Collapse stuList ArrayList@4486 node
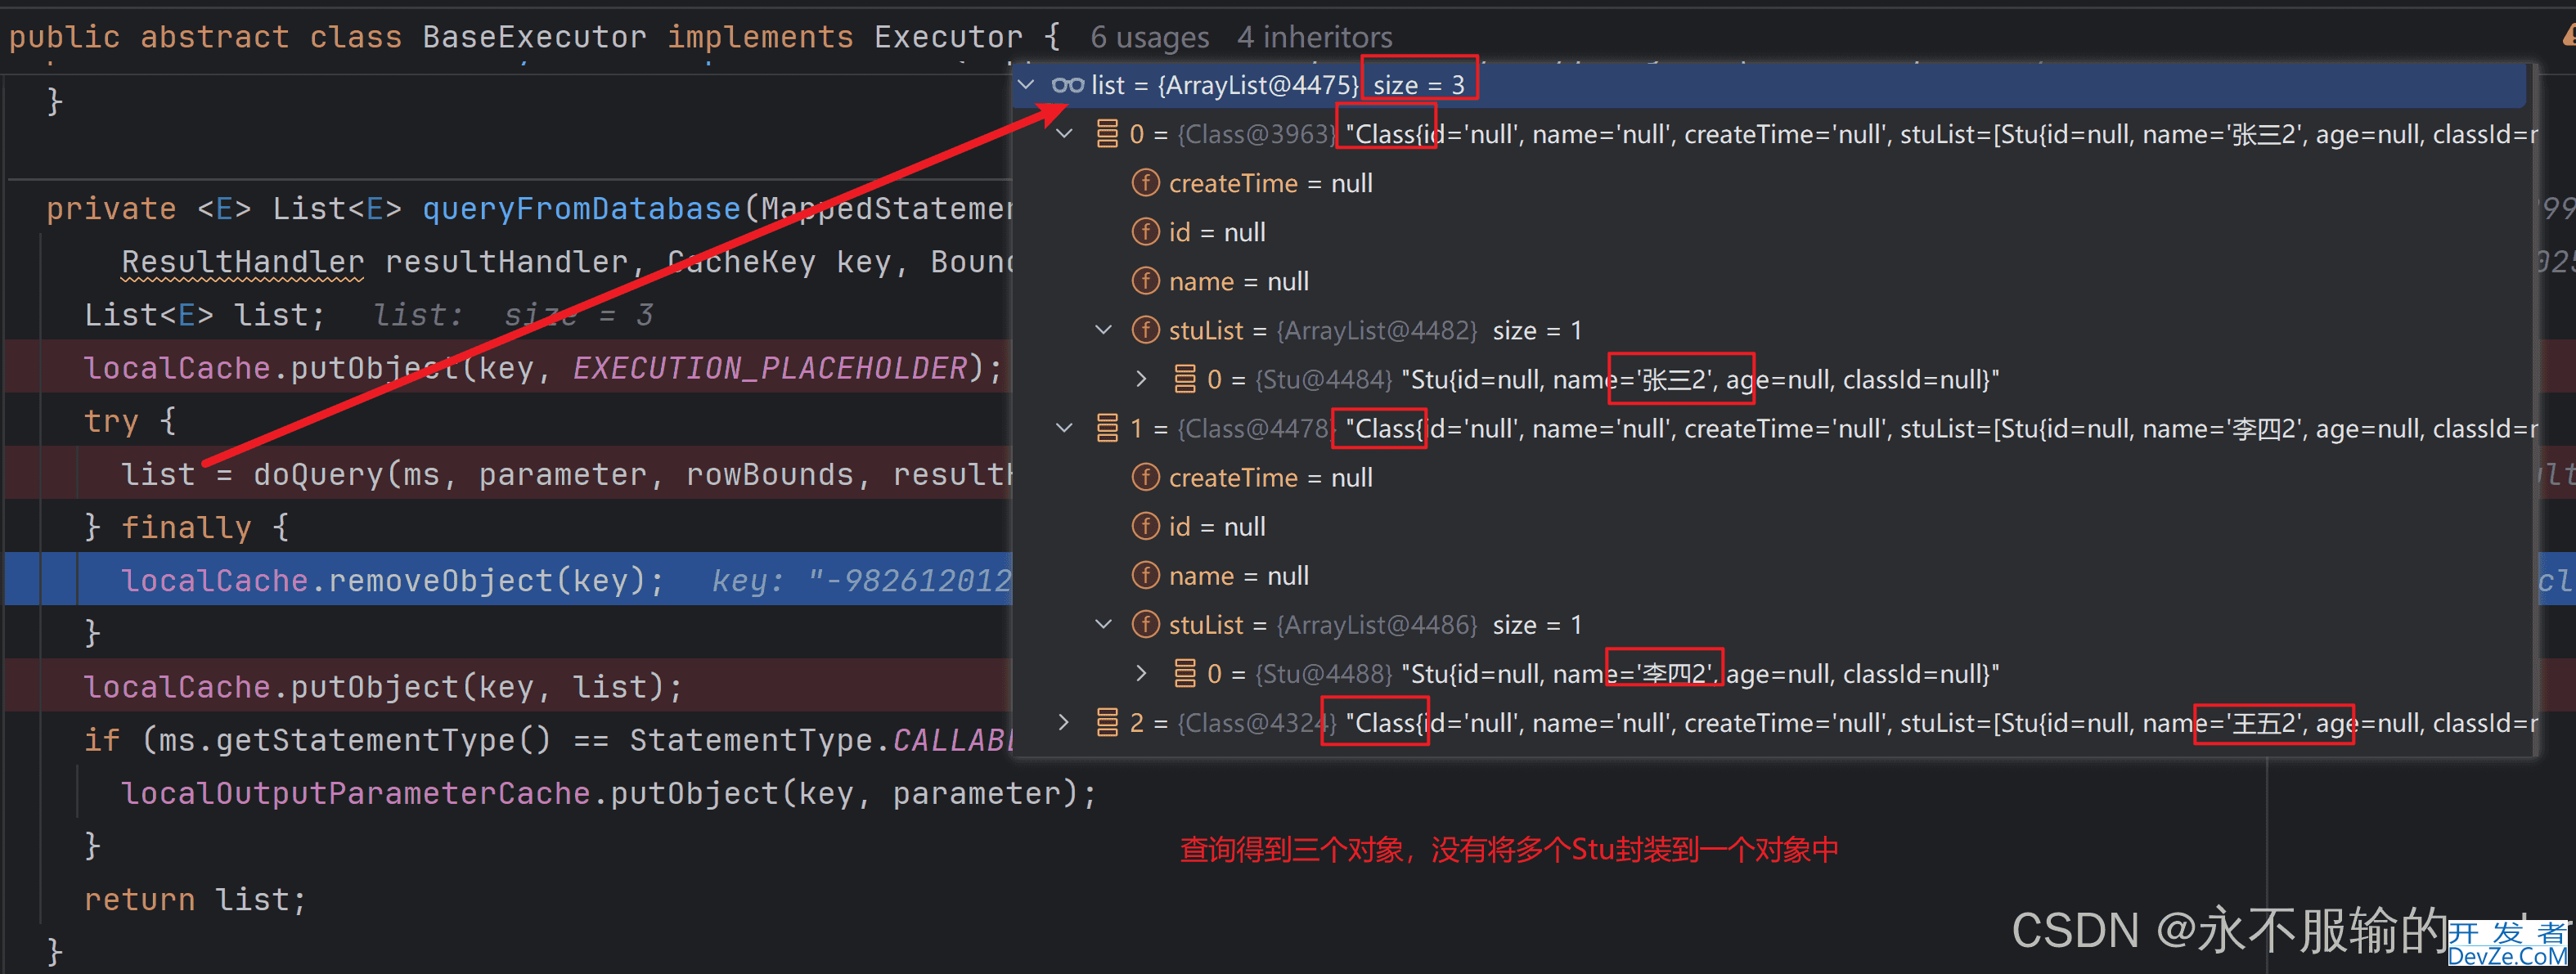Screen dimensions: 2576x974 pyautogui.click(x=1103, y=624)
